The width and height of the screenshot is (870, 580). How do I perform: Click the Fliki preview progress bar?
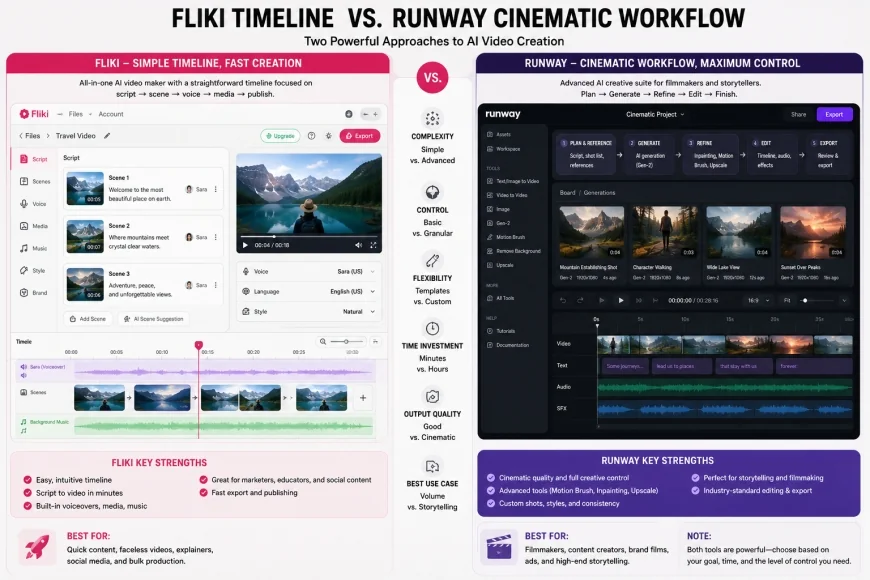(x=310, y=236)
